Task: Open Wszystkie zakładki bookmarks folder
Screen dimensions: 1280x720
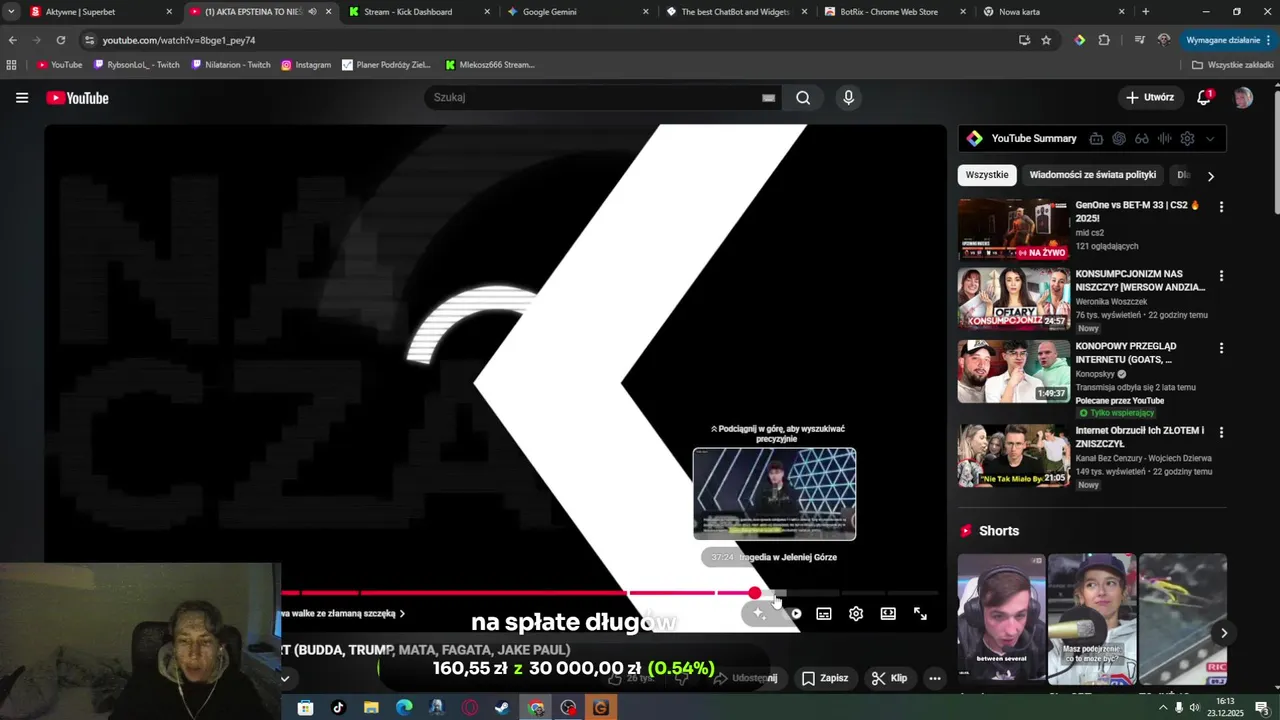Action: point(1232,65)
